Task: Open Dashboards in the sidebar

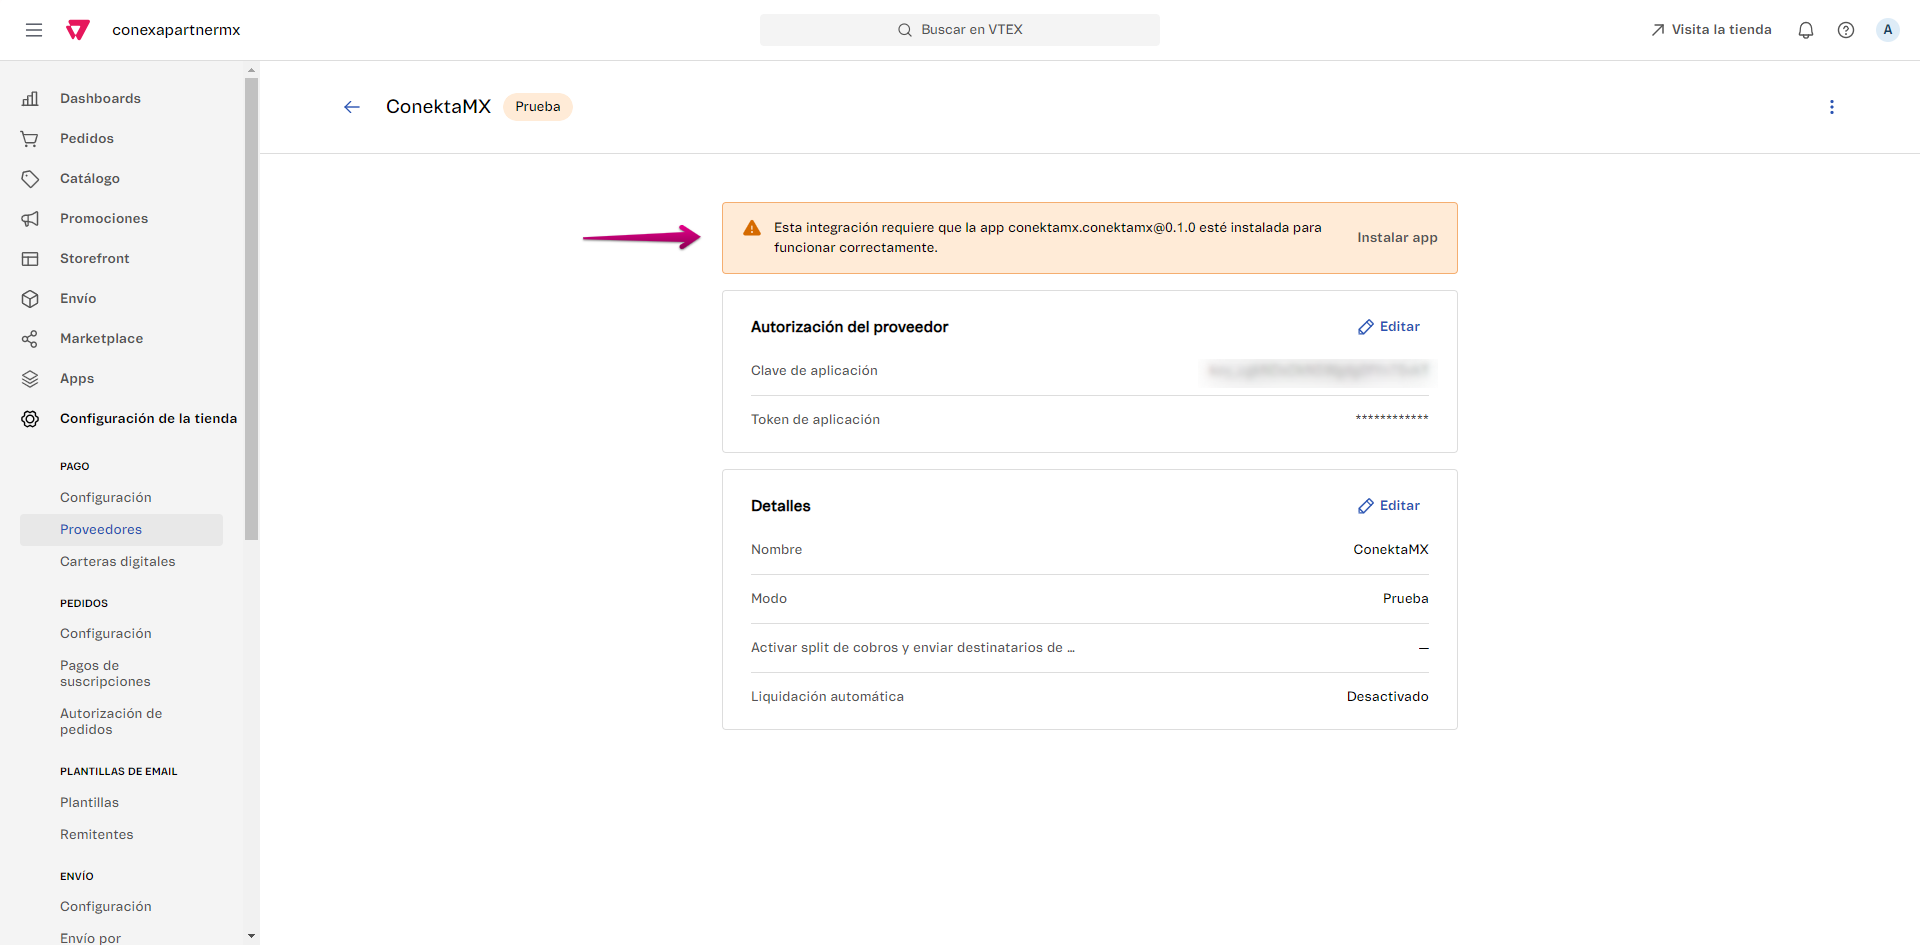Action: [100, 98]
